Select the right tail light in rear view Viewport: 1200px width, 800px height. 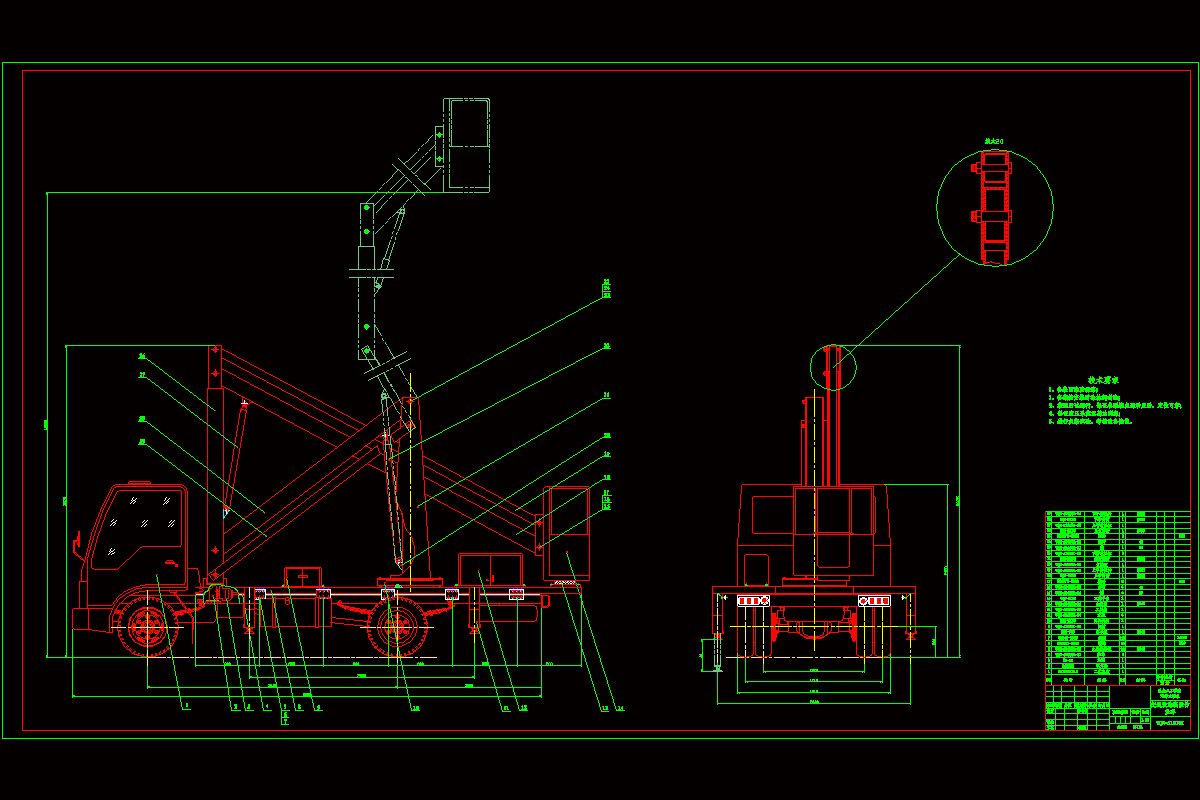click(x=874, y=600)
